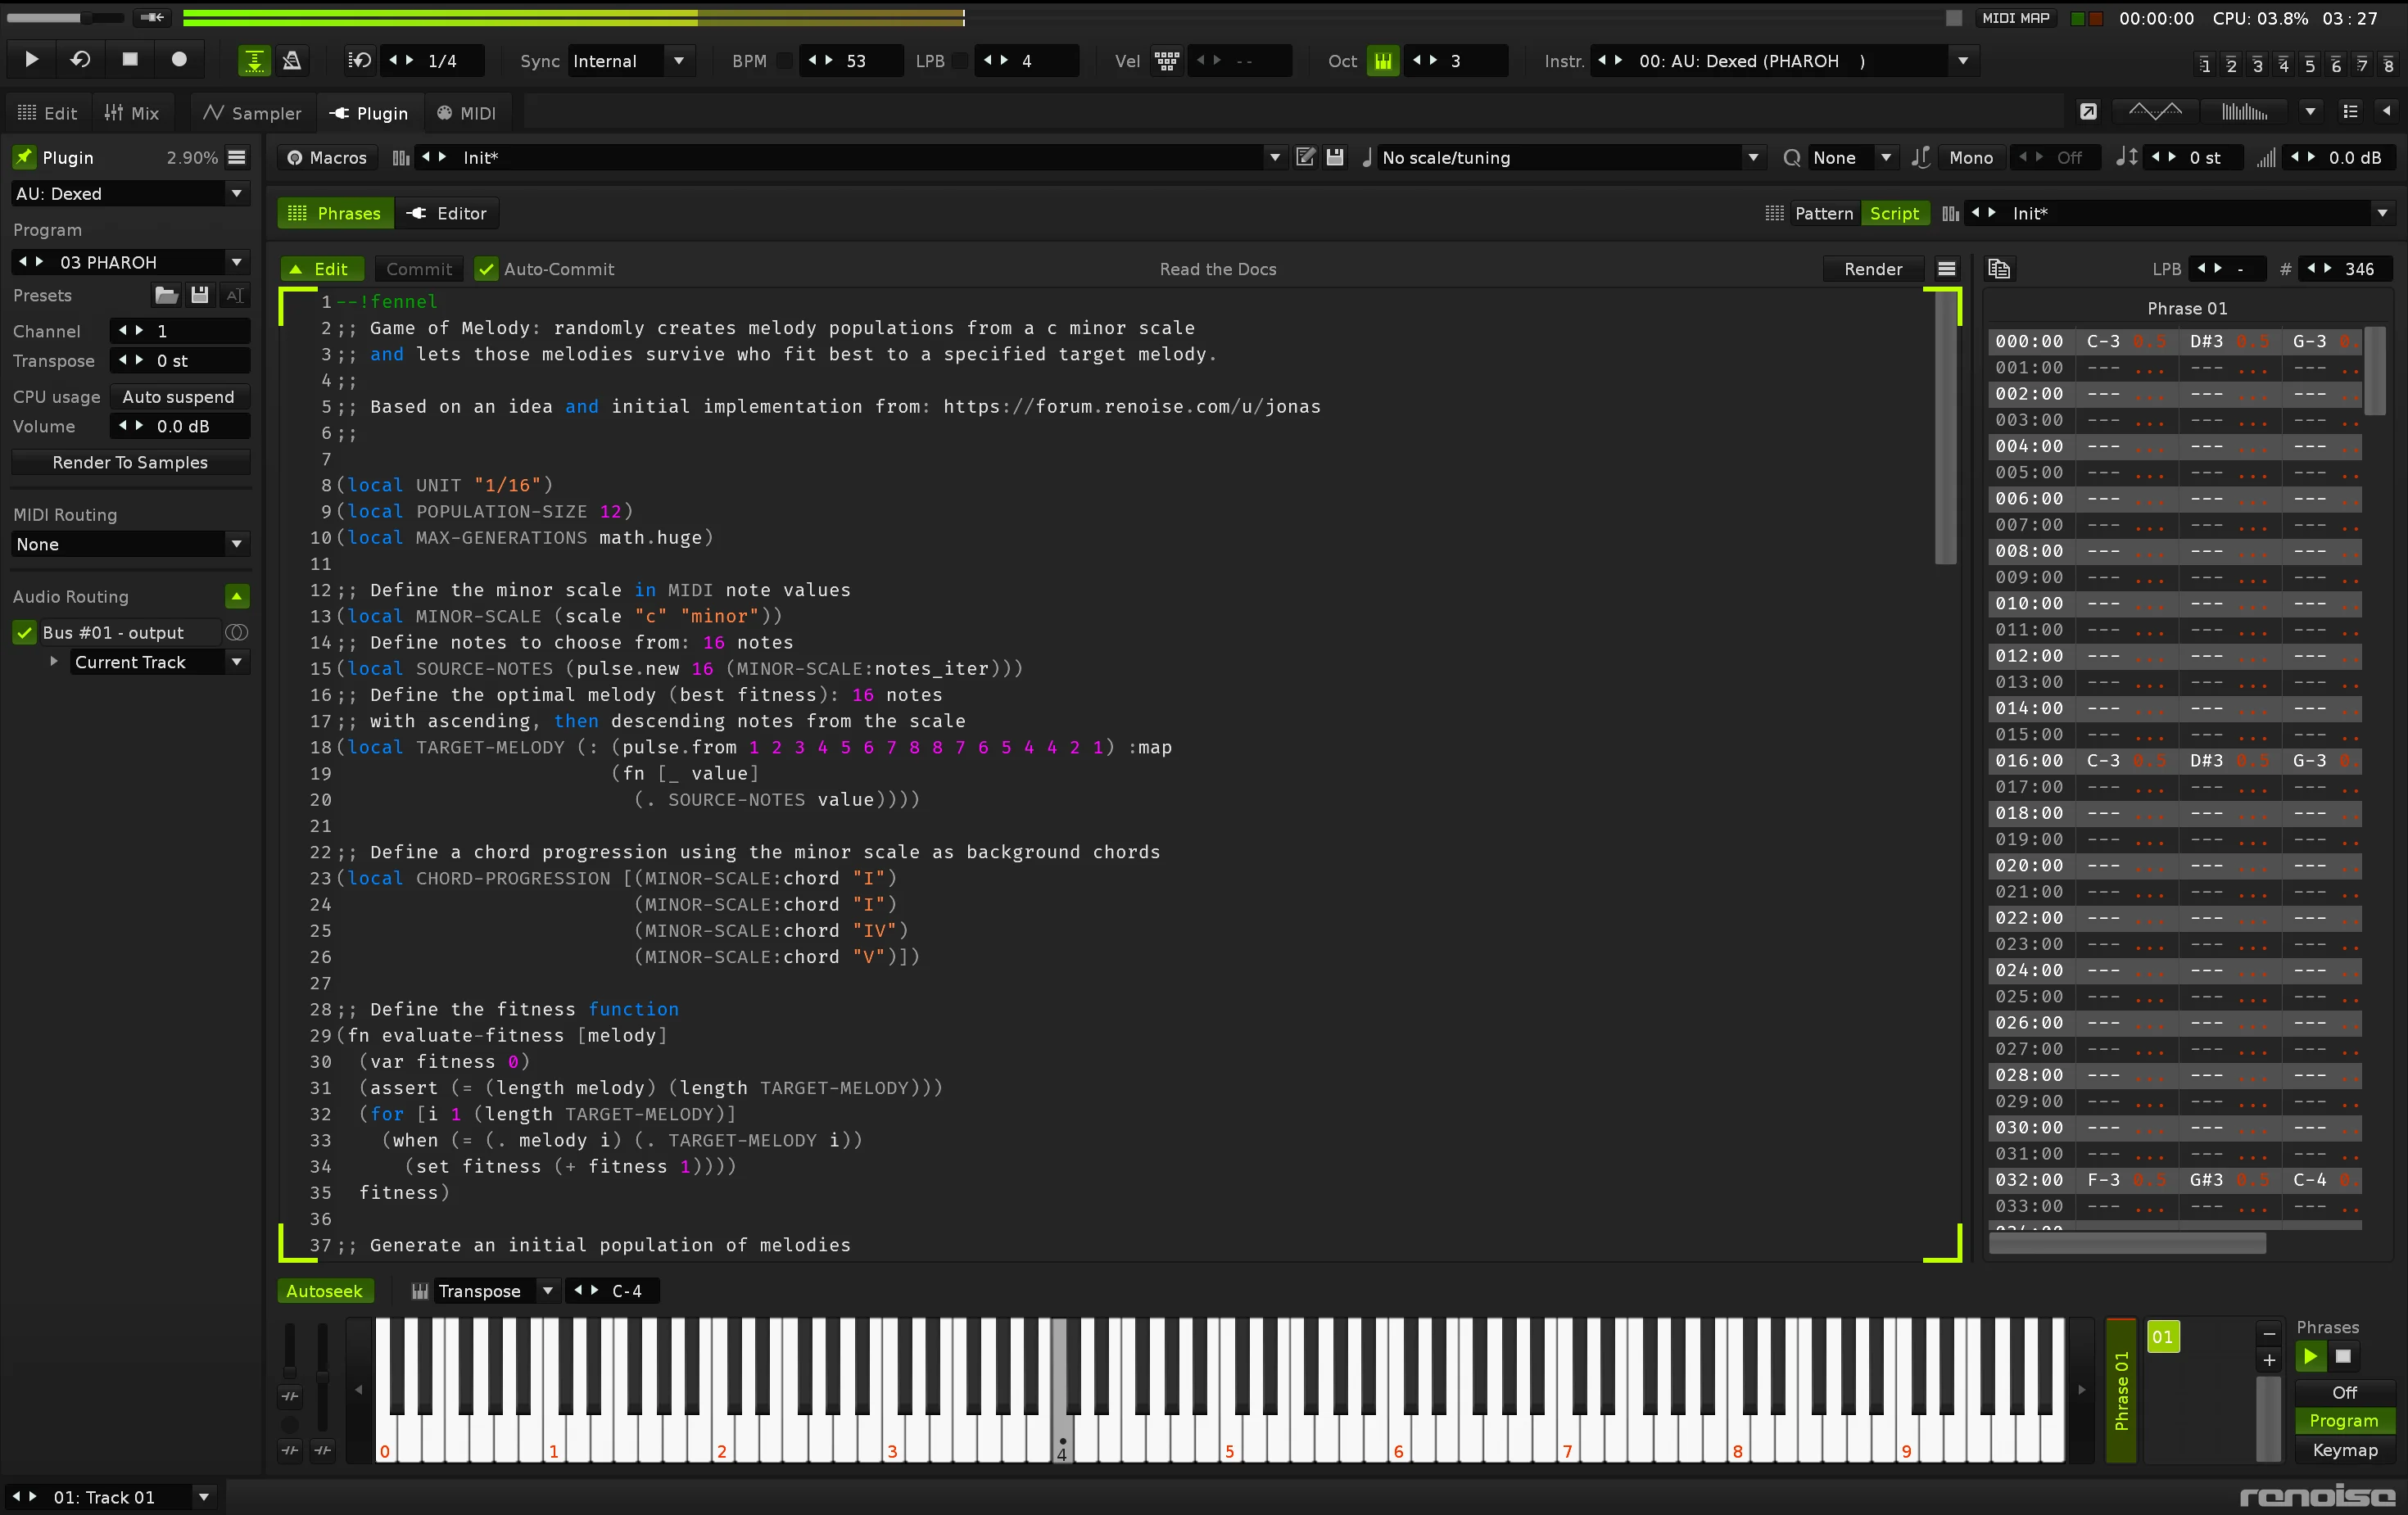This screenshot has height=1515, width=2408.
Task: Toggle Autoseek below the script editor
Action: [x=325, y=1291]
